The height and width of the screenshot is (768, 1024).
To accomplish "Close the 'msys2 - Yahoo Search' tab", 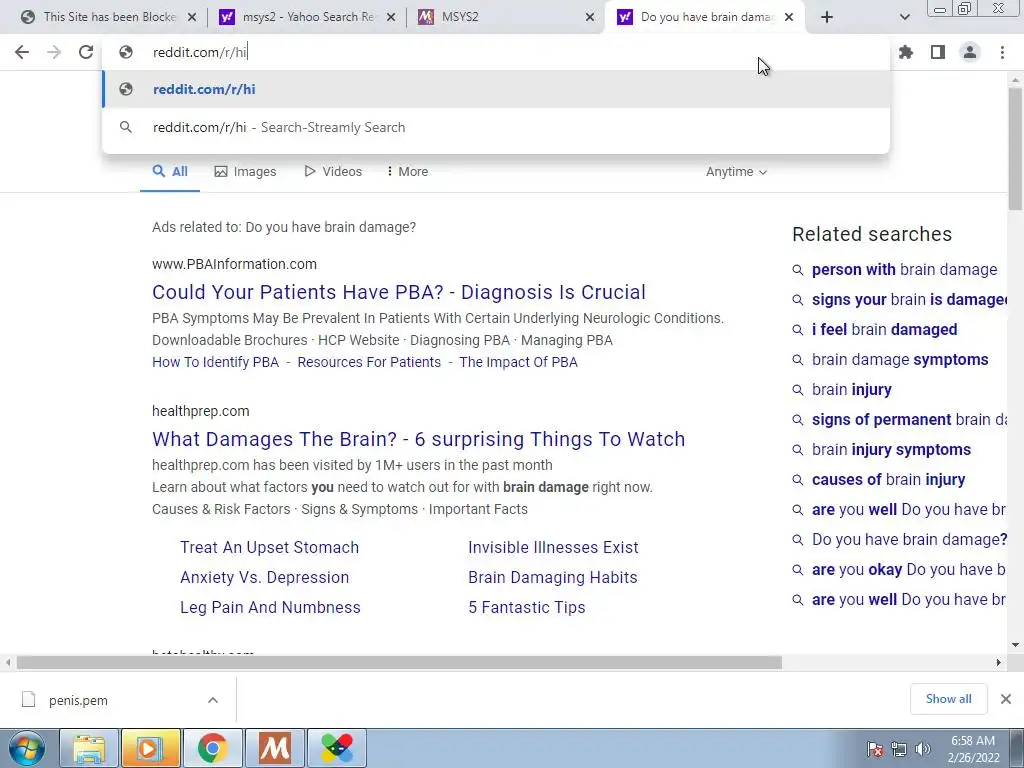I will click(x=391, y=17).
